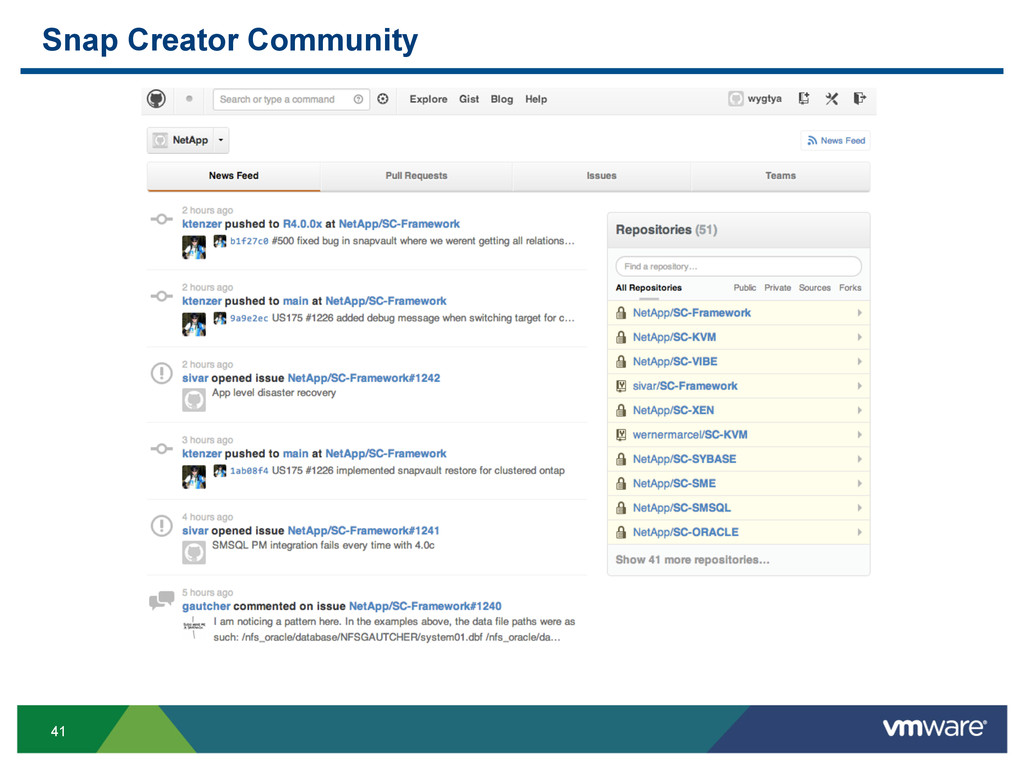Create a new repository icon
1024x768 pixels.
(804, 99)
